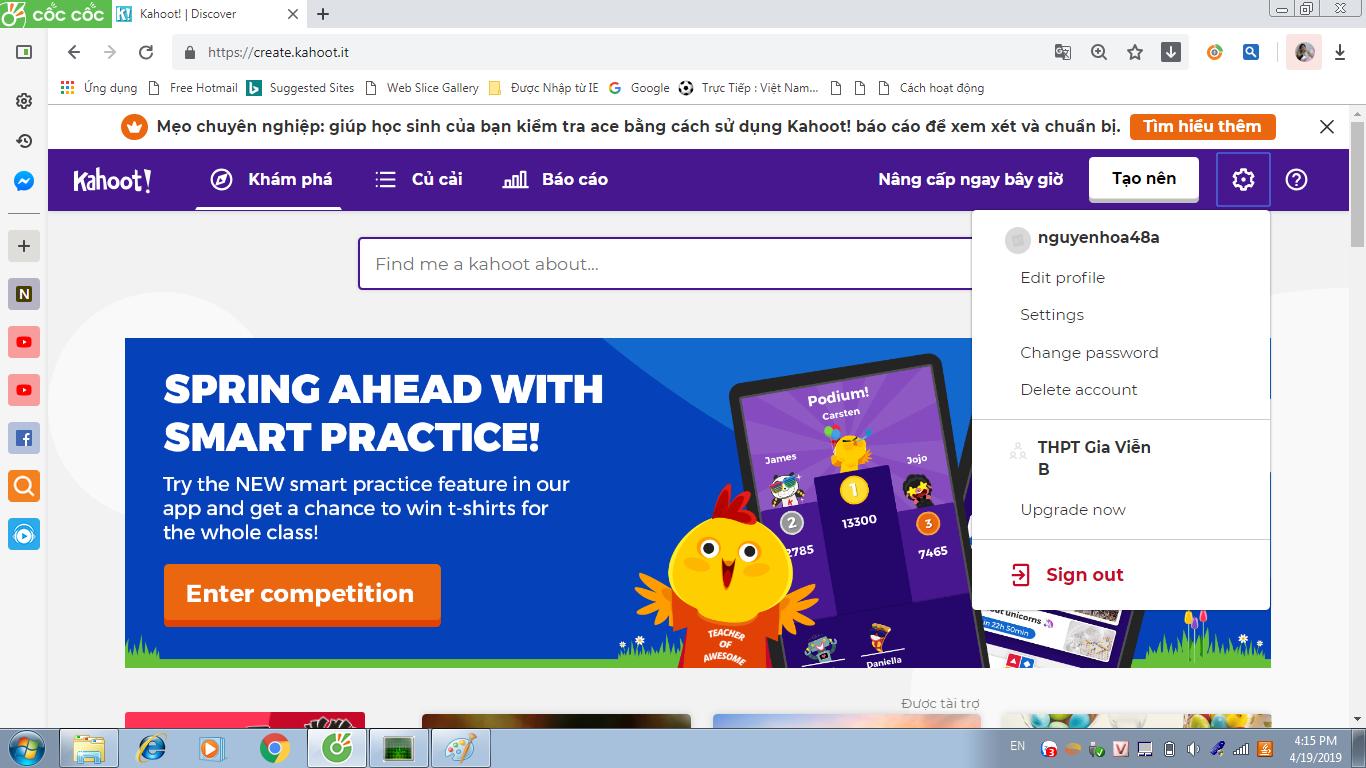Open second YouTube shortcut in sidebar
Viewport: 1366px width, 768px height.
(24, 390)
